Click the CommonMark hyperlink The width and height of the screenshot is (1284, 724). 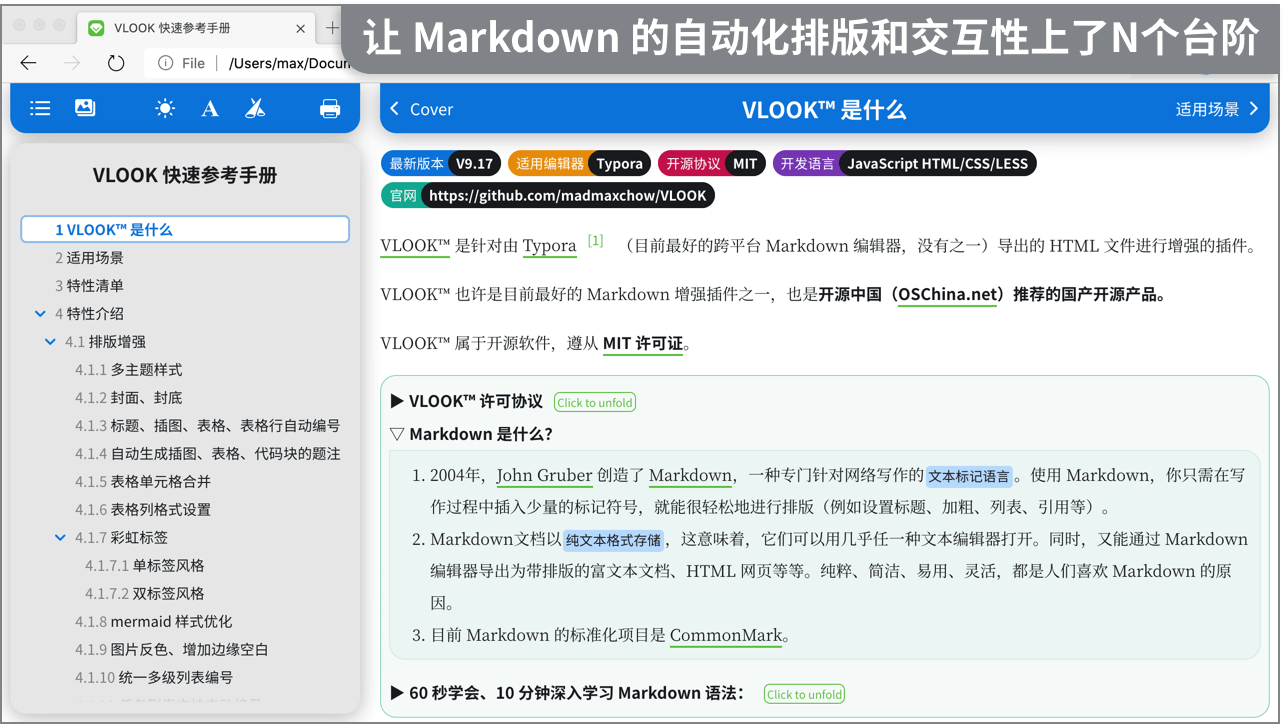coord(727,635)
